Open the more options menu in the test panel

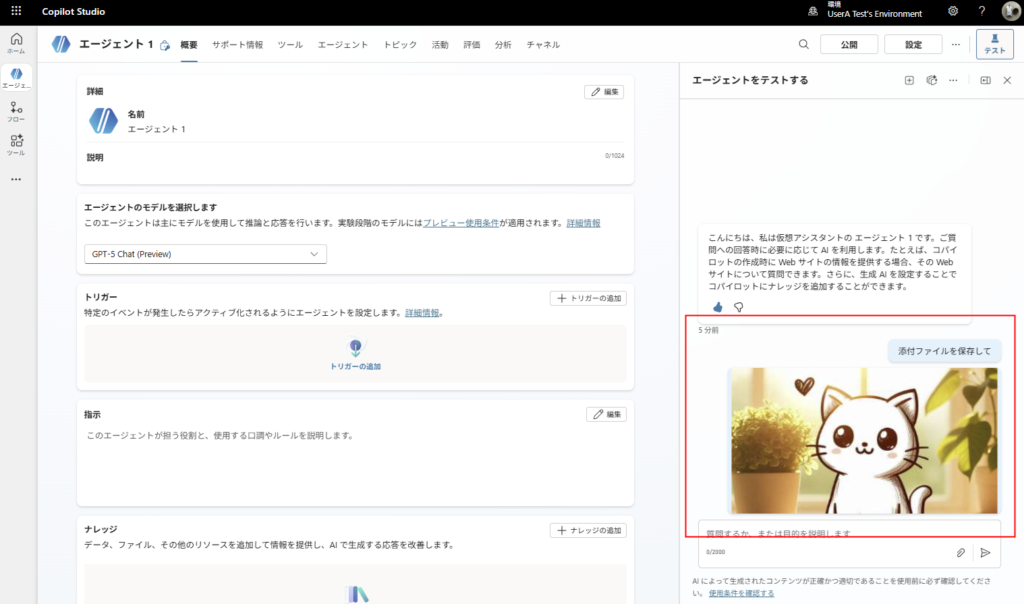953,80
